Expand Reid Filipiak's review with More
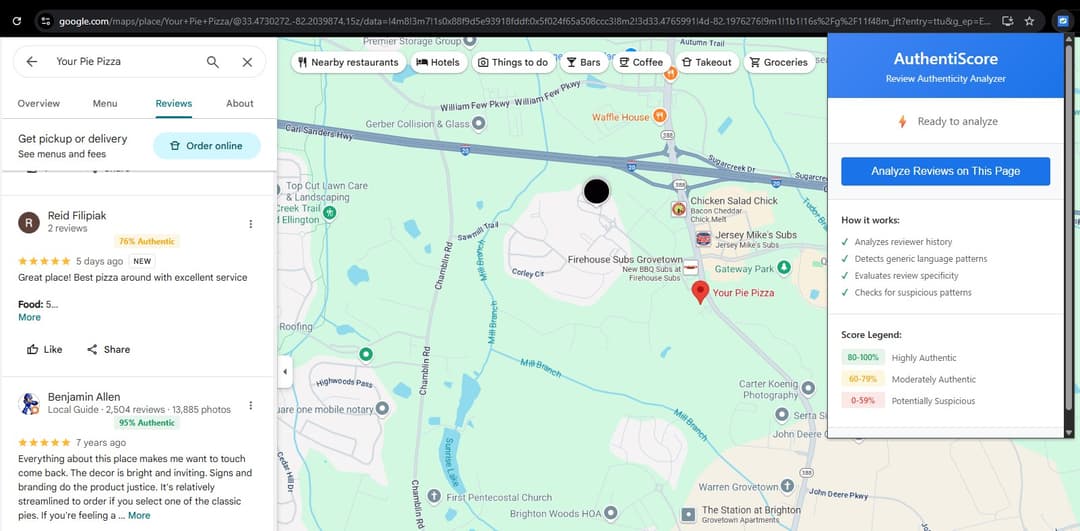Image resolution: width=1080 pixels, height=531 pixels. pyautogui.click(x=29, y=317)
